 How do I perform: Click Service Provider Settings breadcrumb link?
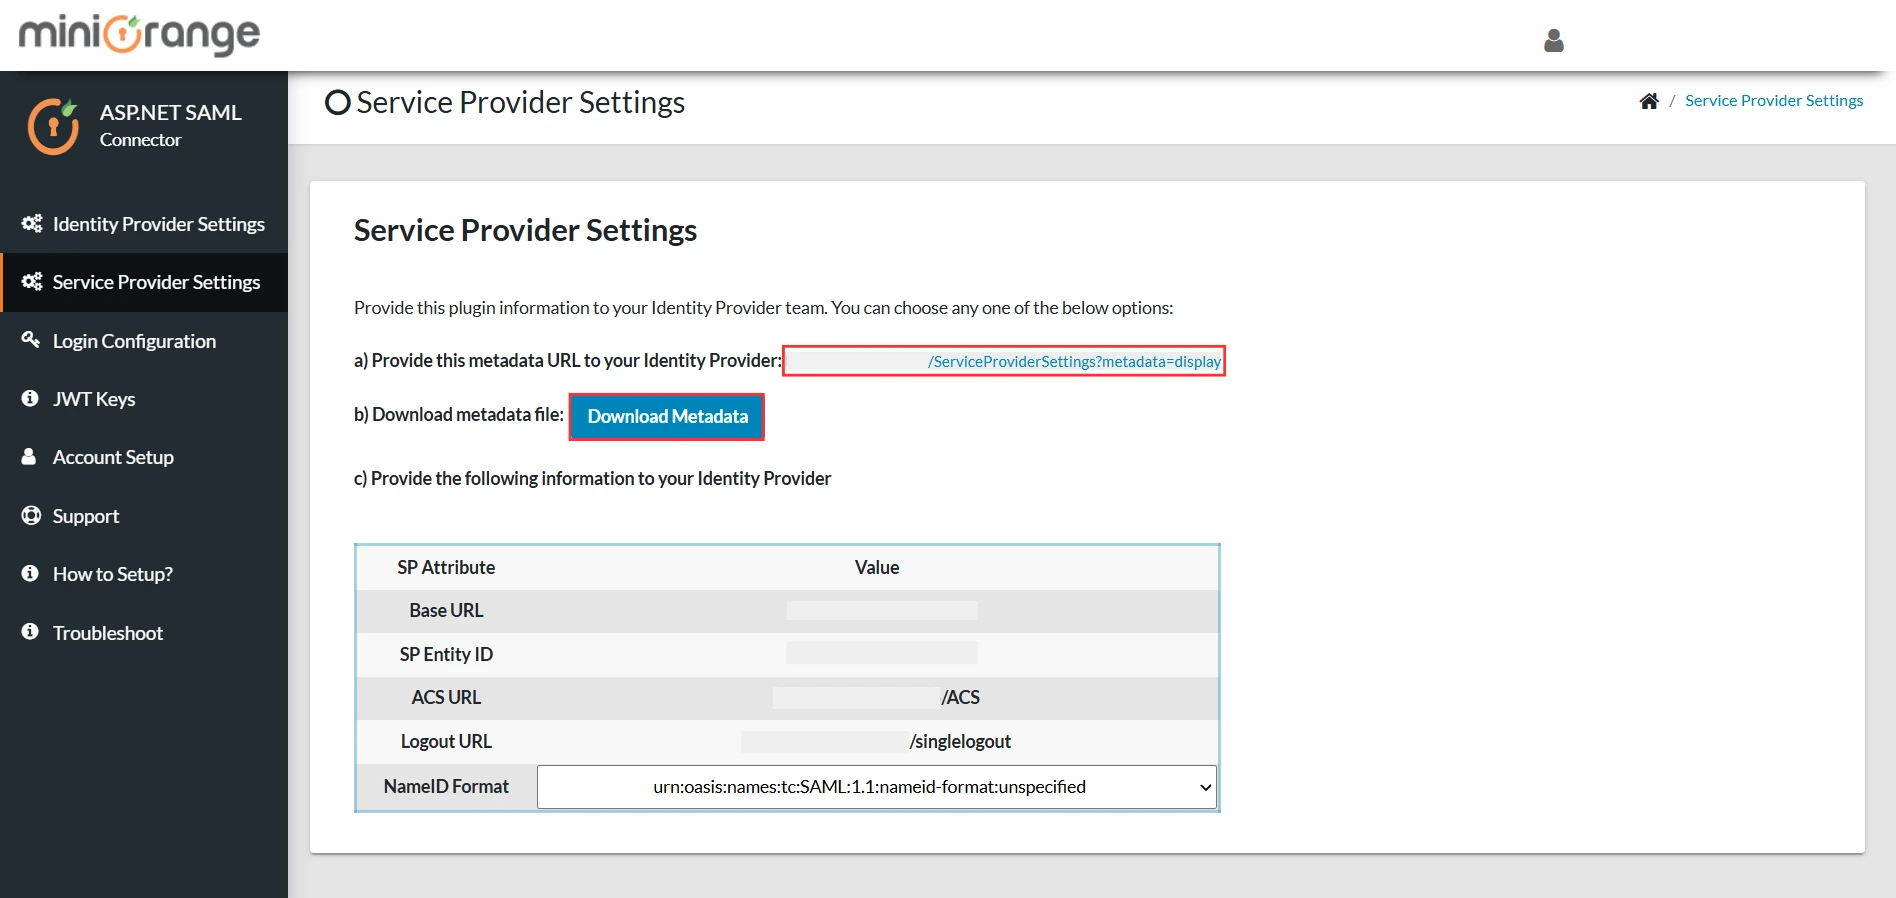(x=1774, y=100)
